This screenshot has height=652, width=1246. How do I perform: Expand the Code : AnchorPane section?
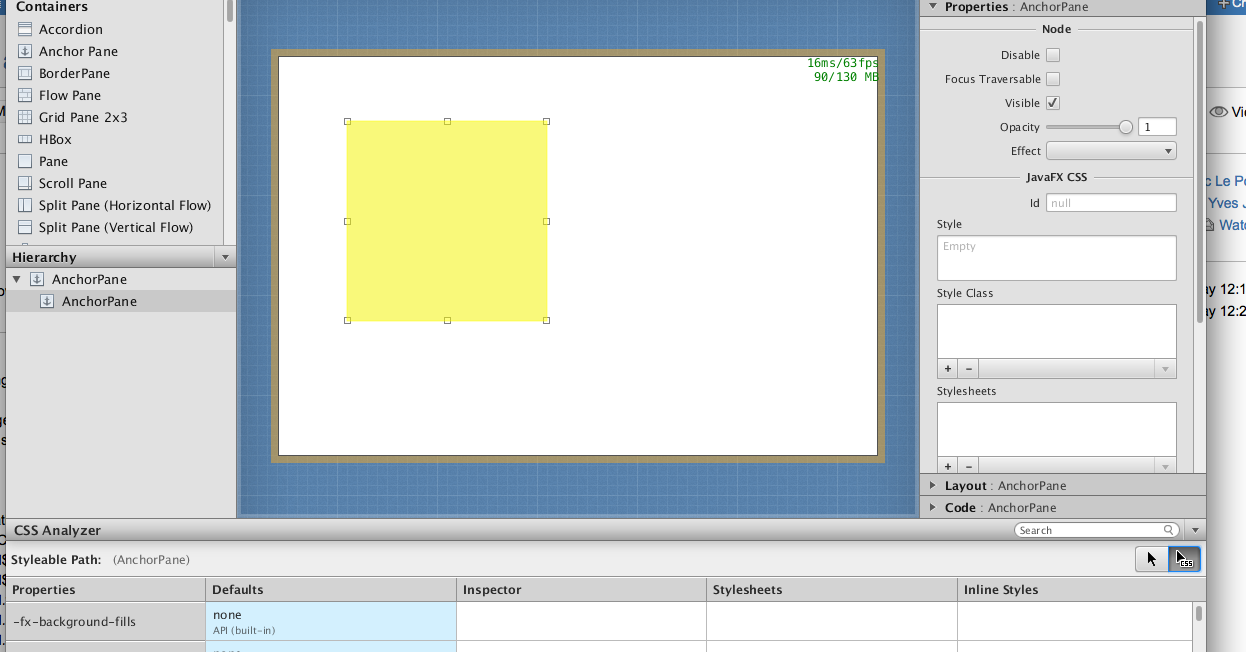(933, 507)
